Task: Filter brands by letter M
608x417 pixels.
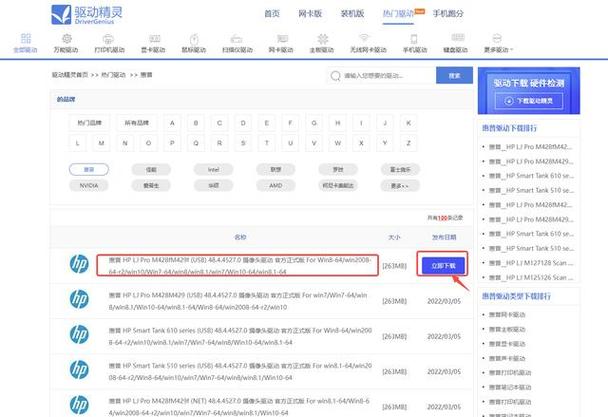Action: point(101,143)
